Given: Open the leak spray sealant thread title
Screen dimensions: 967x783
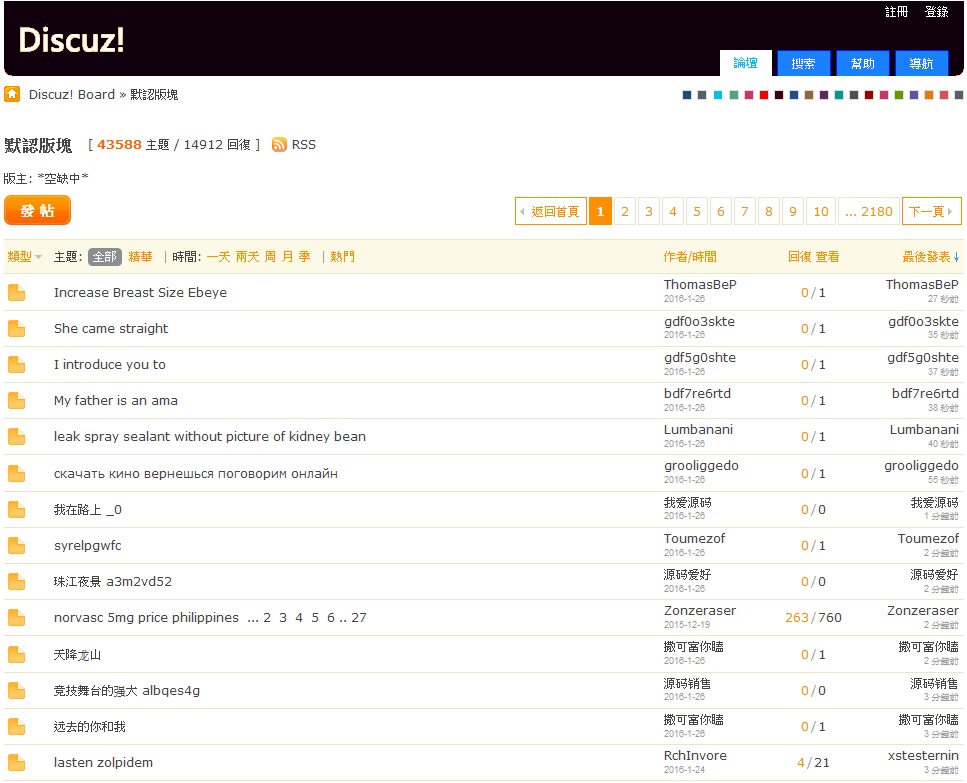Looking at the screenshot, I should (210, 437).
